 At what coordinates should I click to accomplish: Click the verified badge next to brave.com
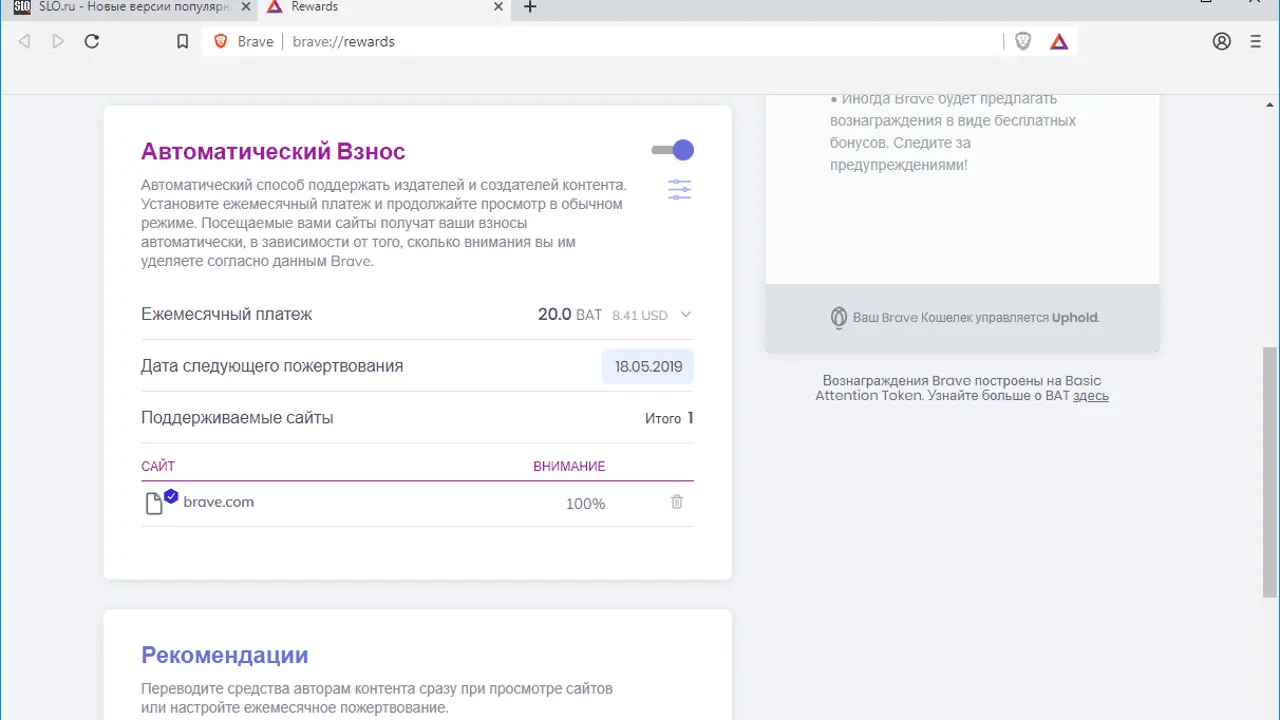point(171,496)
